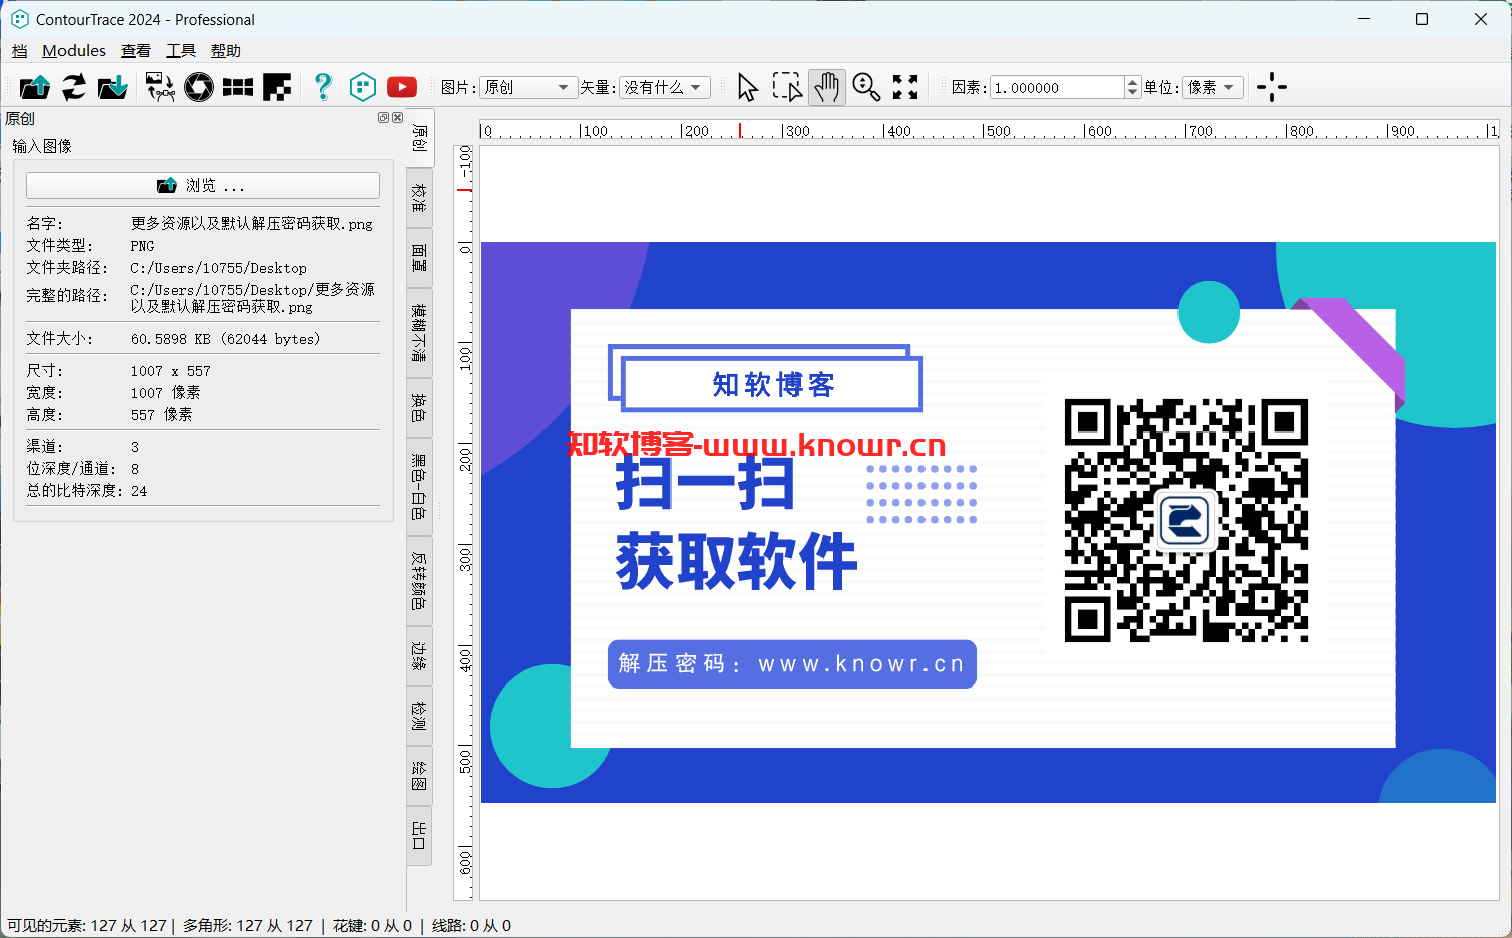1512x938 pixels.
Task: Switch to the 出口 vertical tab
Action: pos(420,836)
